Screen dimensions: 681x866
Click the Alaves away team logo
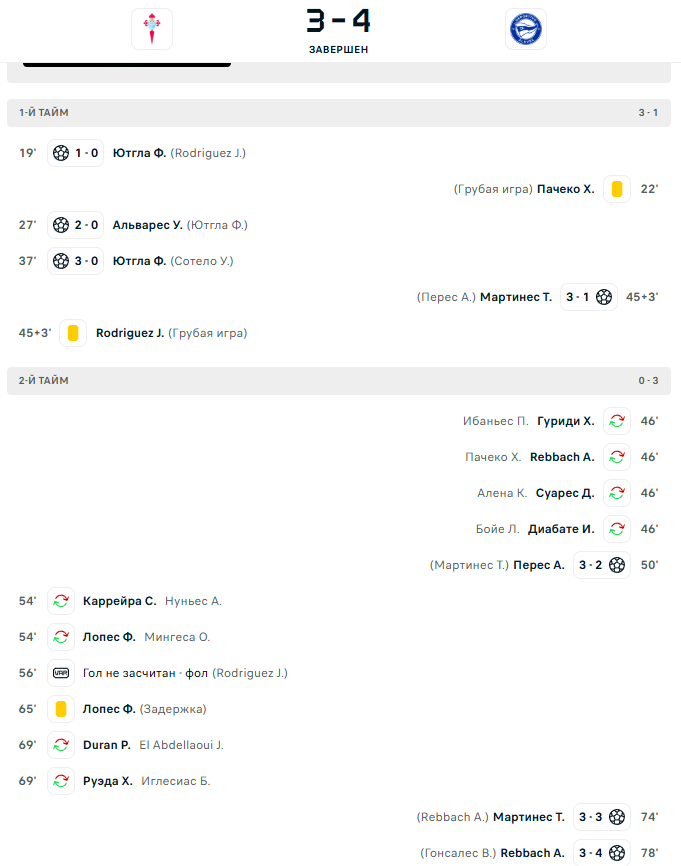526,29
